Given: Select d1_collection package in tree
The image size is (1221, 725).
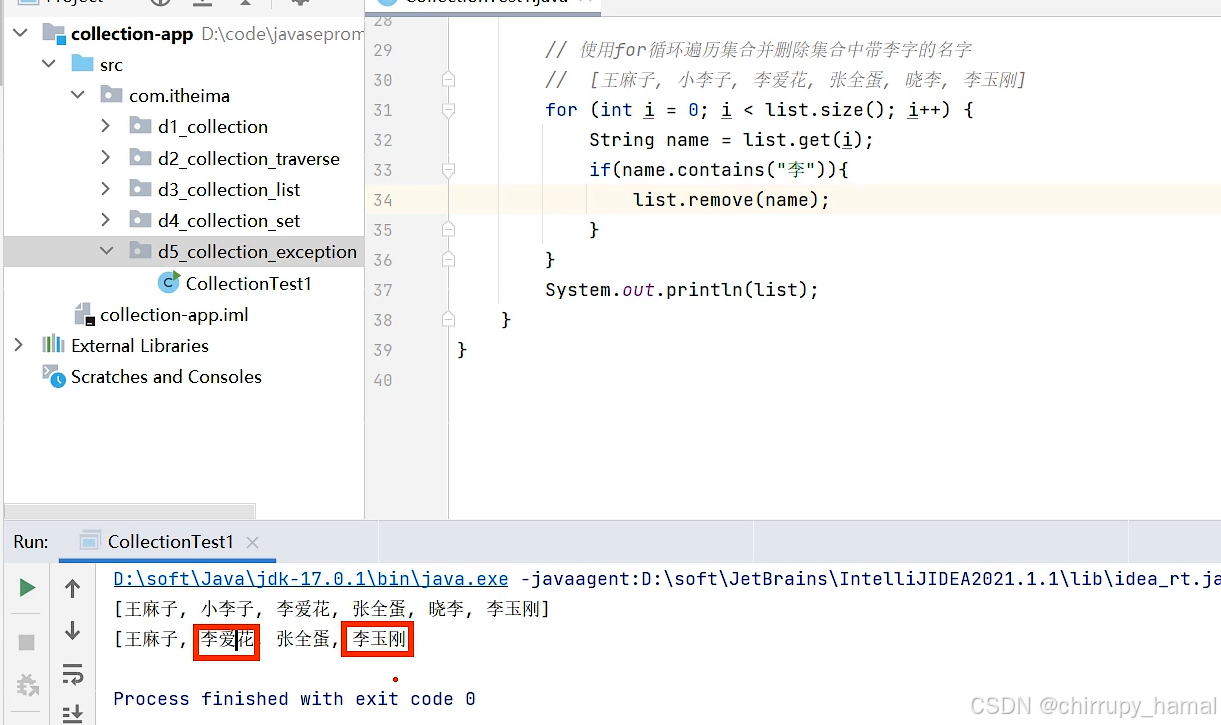Looking at the screenshot, I should [x=213, y=127].
